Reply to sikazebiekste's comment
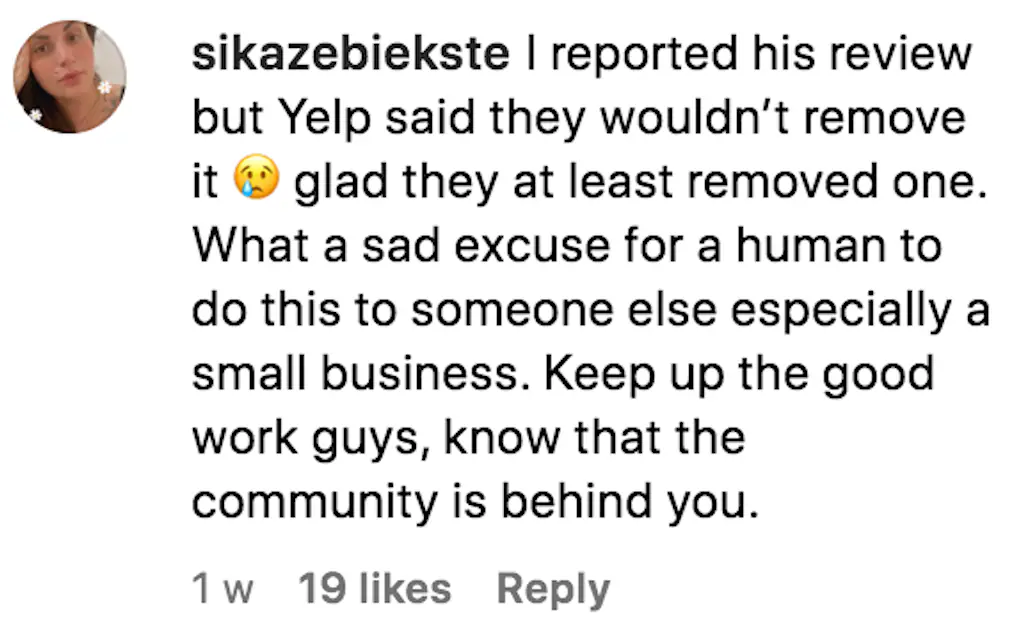Viewport: 1024px width, 629px height. pos(553,589)
